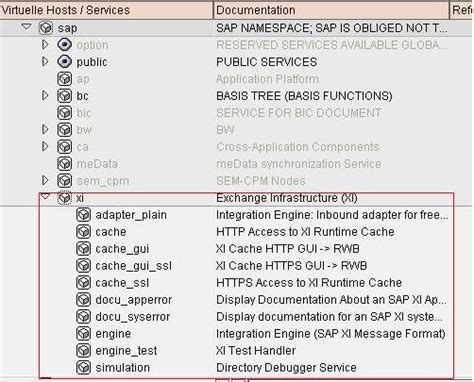Click the option service icon

[x=64, y=45]
